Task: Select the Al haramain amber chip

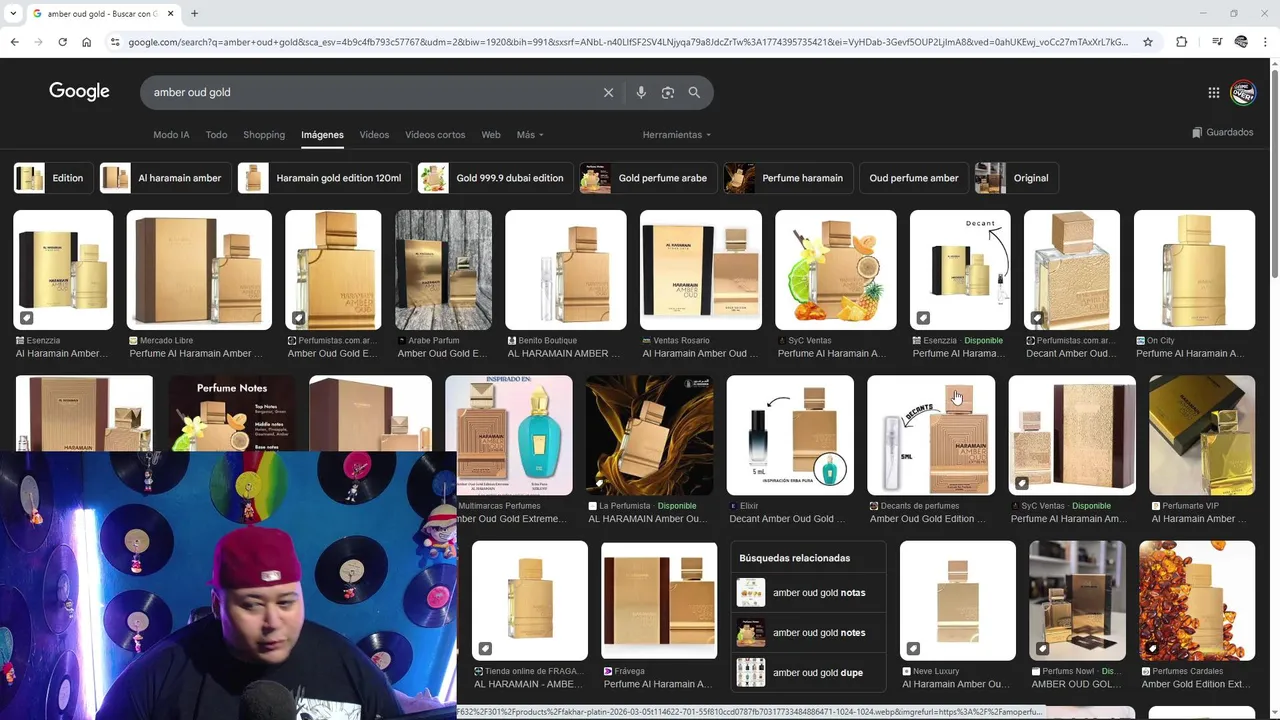Action: tap(165, 178)
